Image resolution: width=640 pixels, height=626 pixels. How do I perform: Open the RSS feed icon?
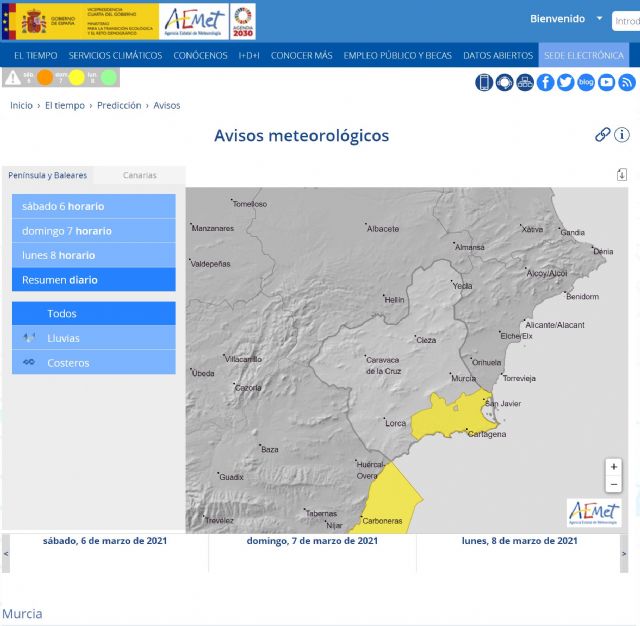(x=627, y=82)
